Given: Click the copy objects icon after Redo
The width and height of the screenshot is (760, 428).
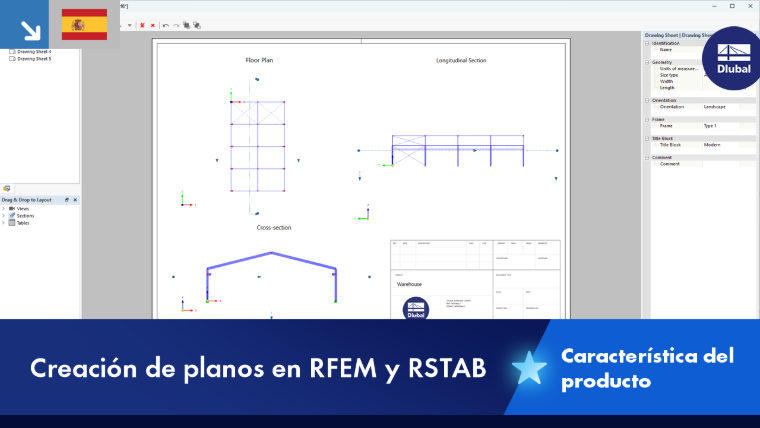Looking at the screenshot, I should pos(187,25).
